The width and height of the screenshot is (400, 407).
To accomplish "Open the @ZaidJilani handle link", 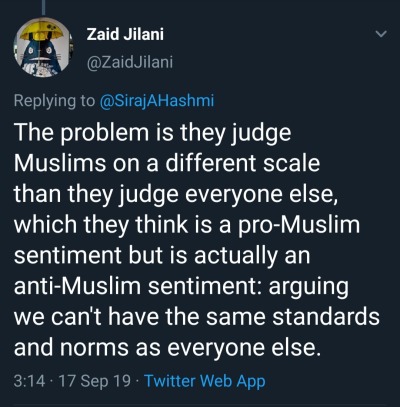I will [x=129, y=62].
